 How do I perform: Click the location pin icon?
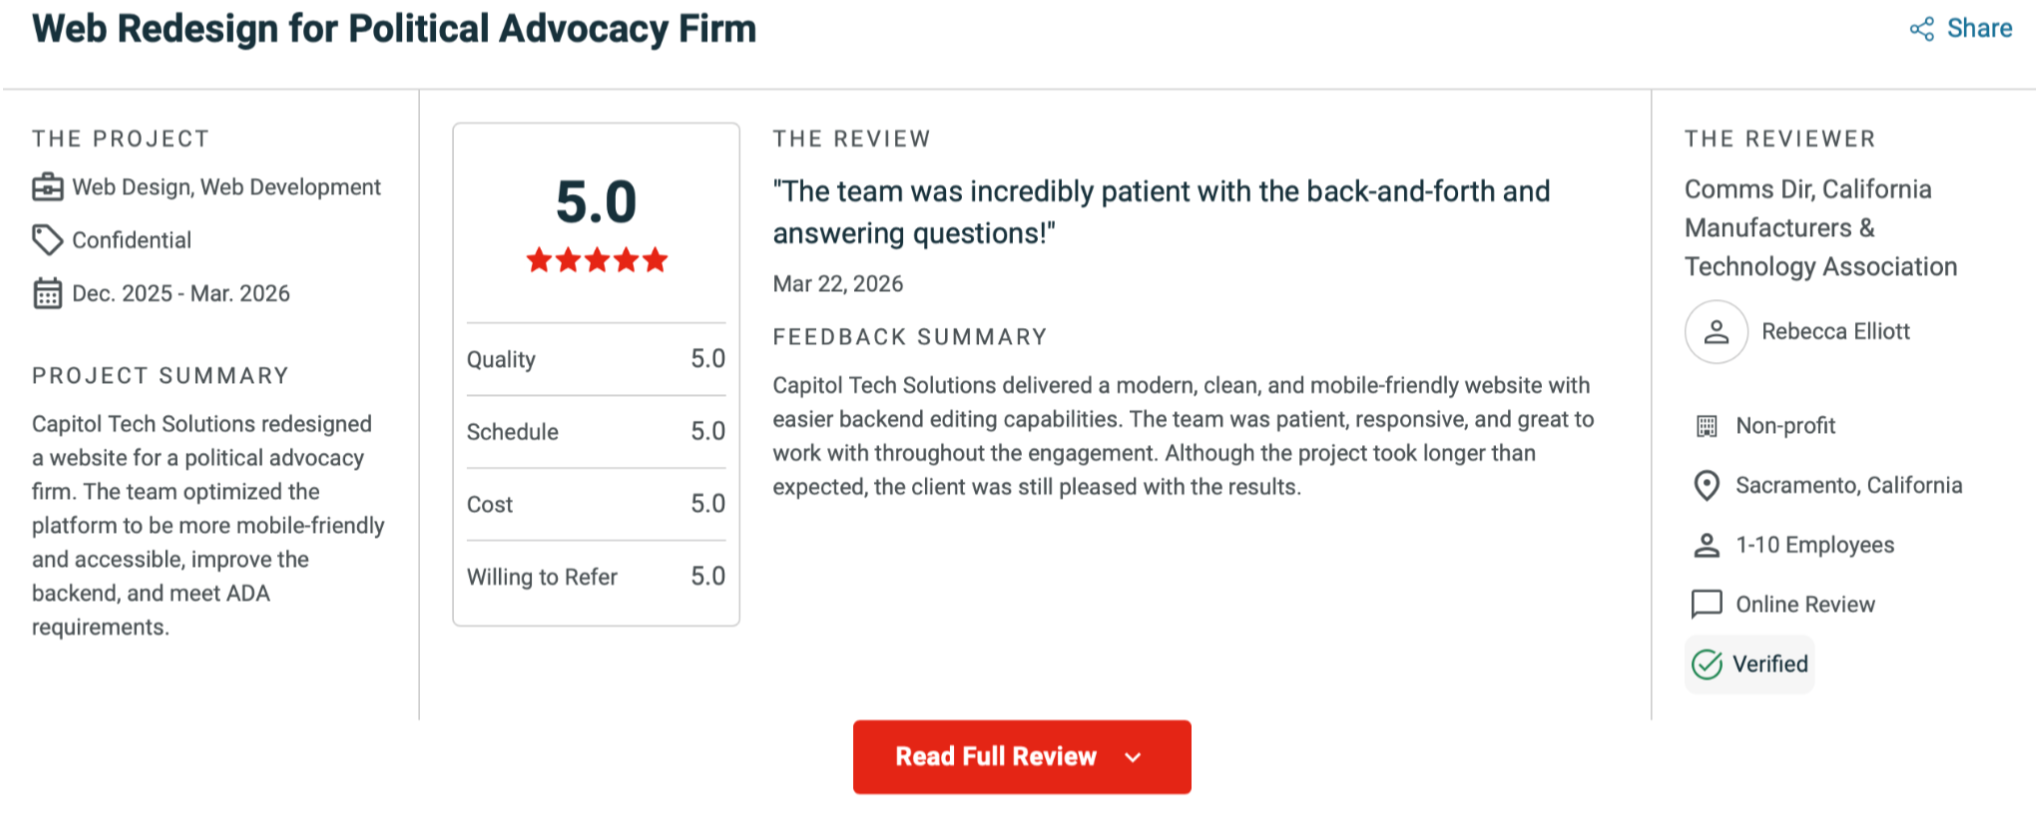(1706, 486)
